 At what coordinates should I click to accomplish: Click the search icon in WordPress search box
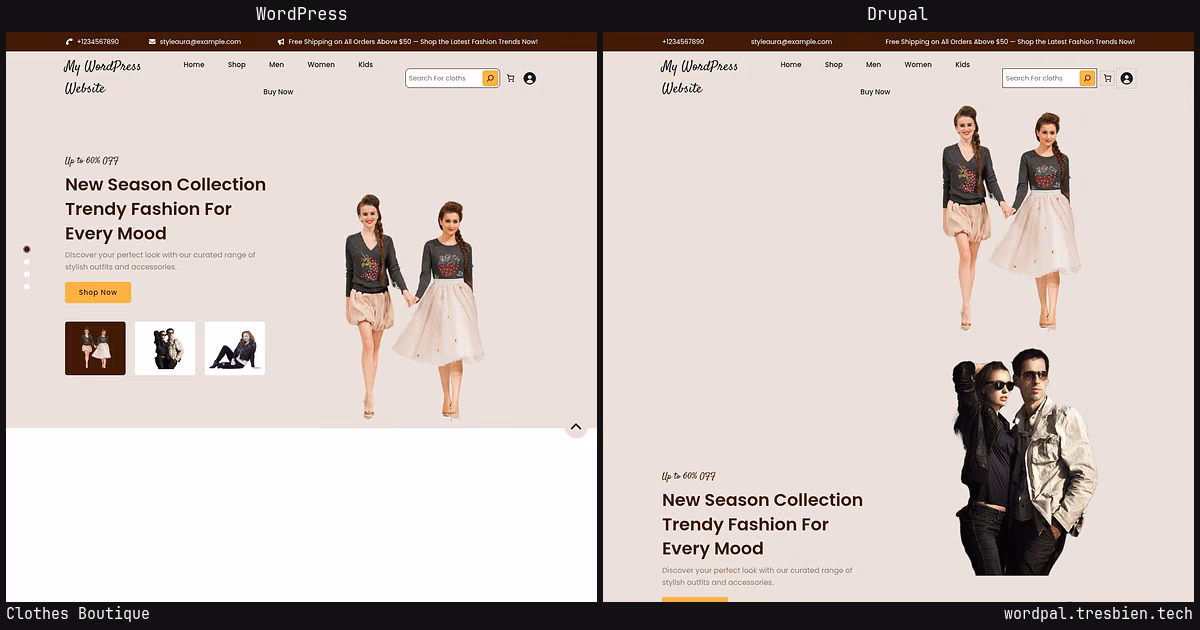point(490,78)
